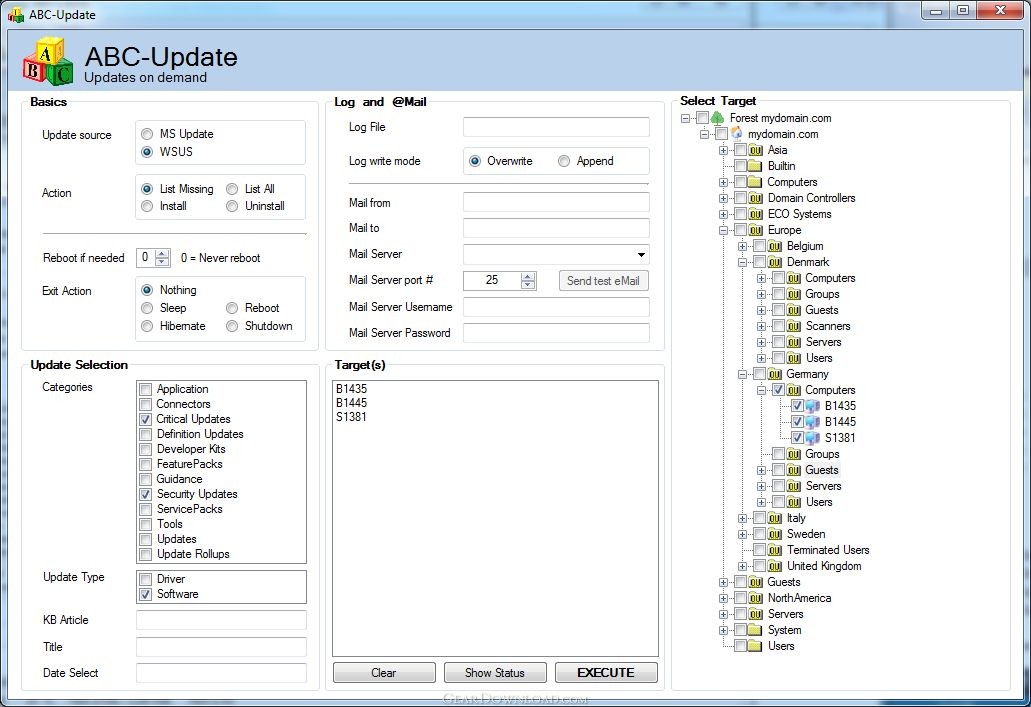
Task: Collapse the Europe tree node
Action: pyautogui.click(x=723, y=230)
